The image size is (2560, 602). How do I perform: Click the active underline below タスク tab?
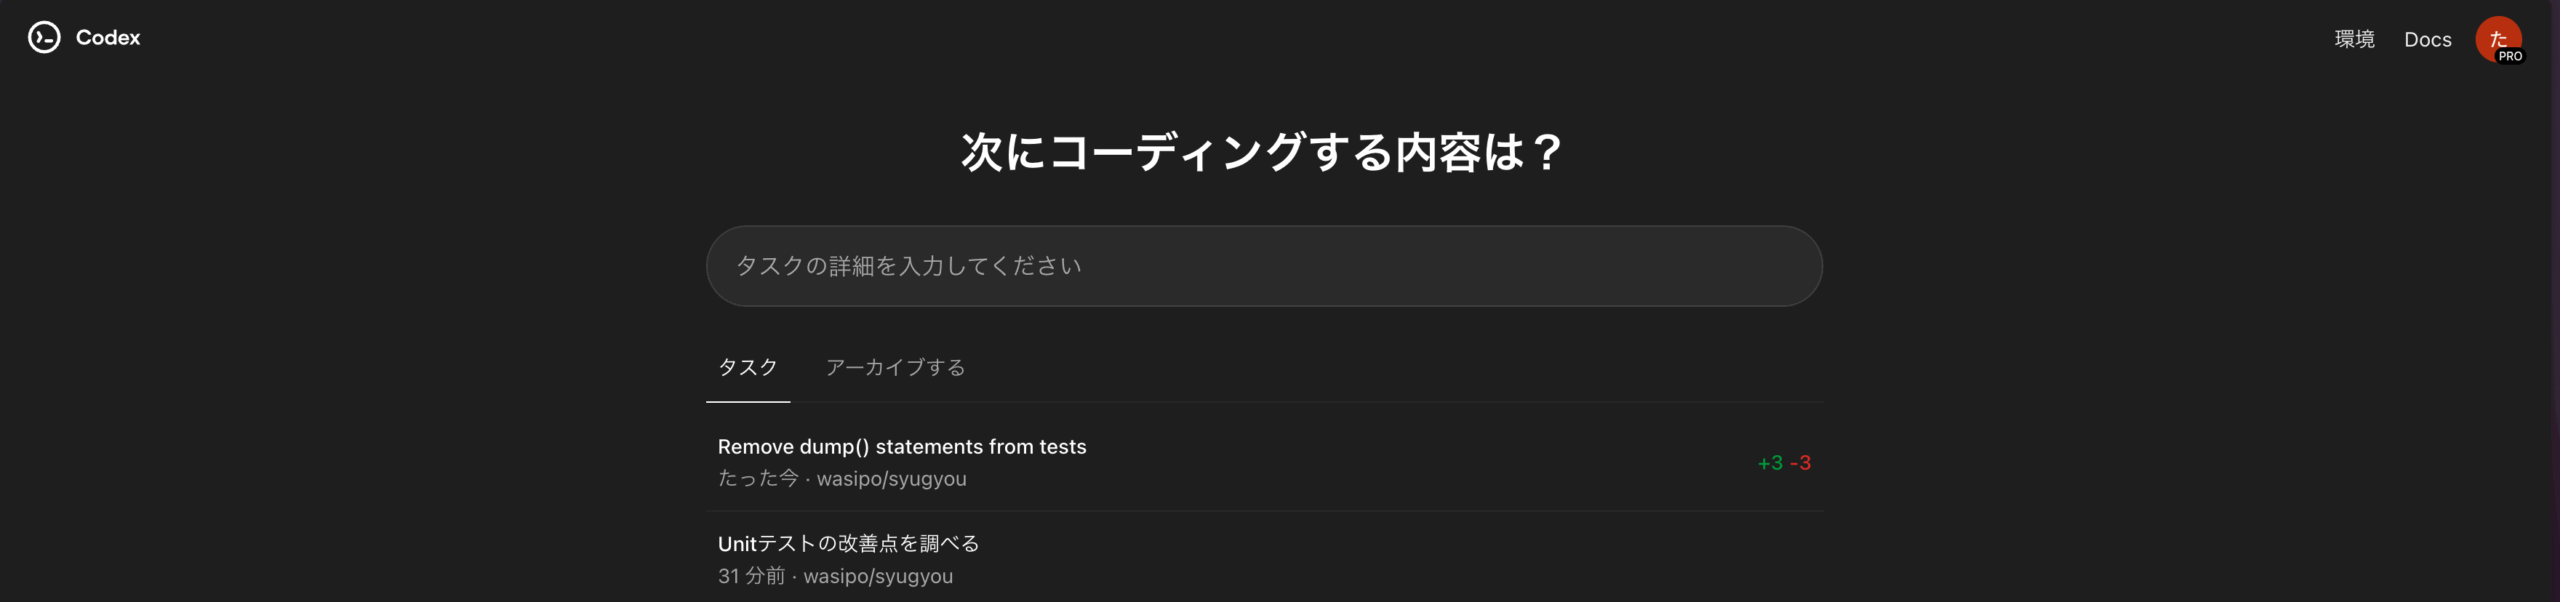point(748,401)
